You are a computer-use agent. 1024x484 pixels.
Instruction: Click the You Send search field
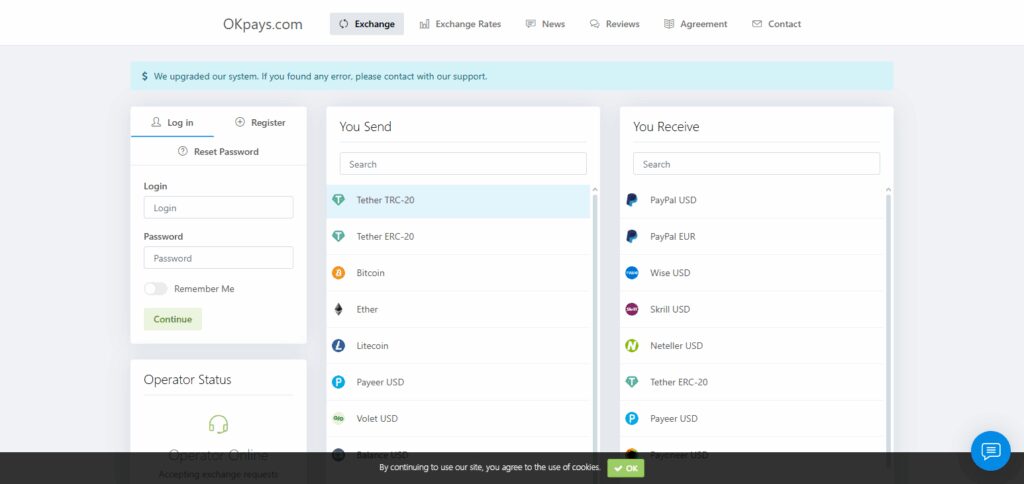click(463, 164)
